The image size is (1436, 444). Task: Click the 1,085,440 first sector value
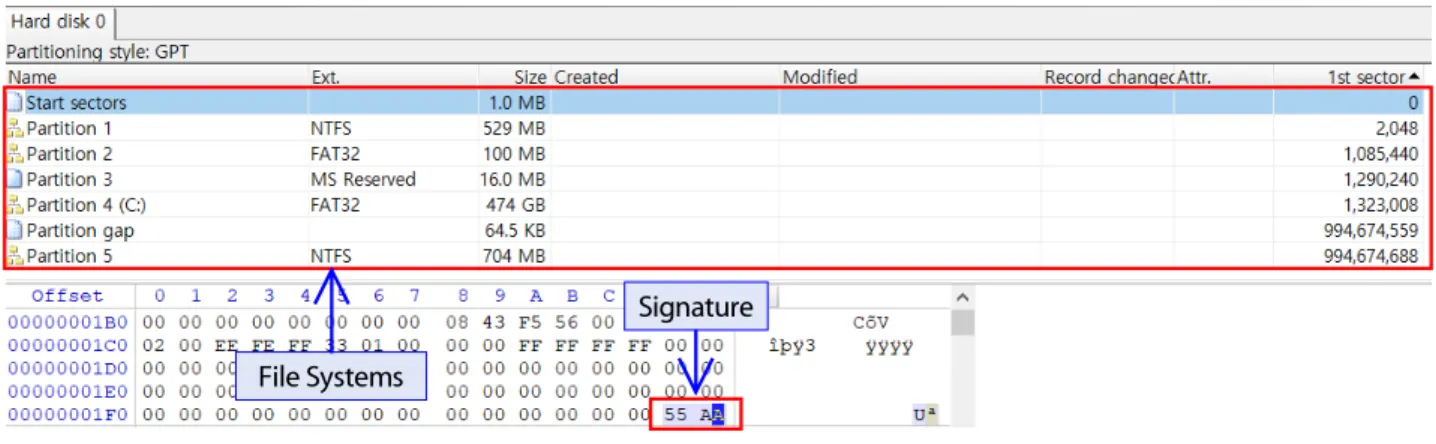pos(1381,154)
